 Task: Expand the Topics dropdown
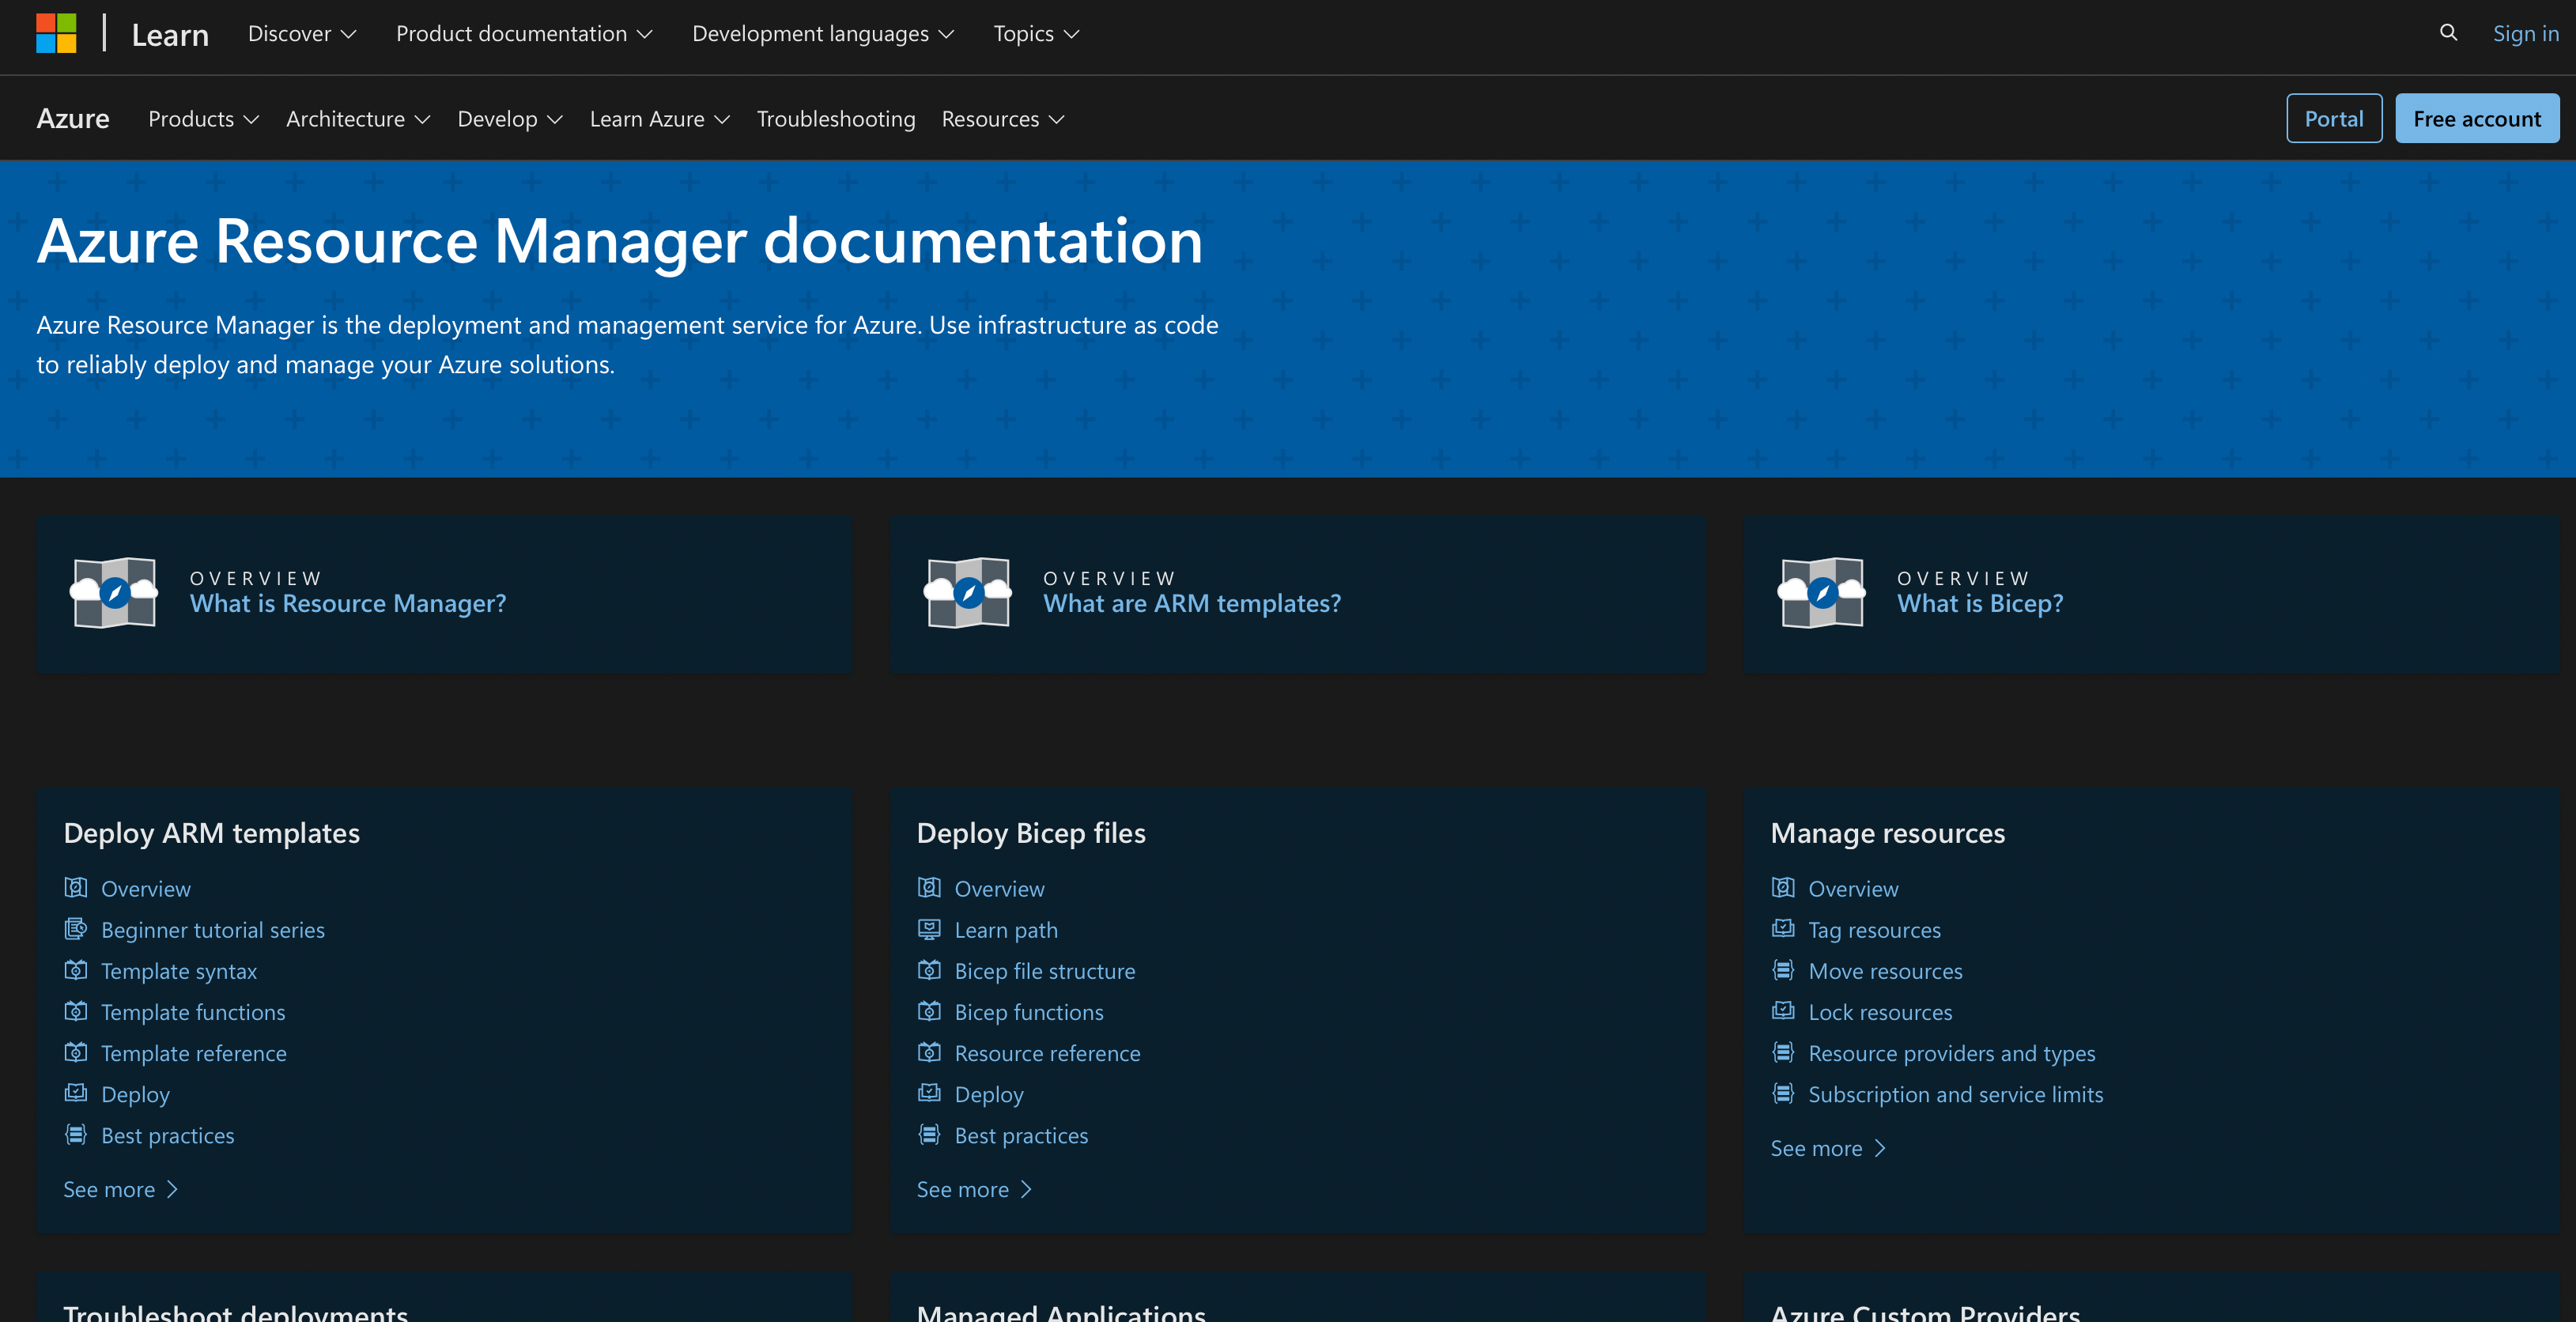[1036, 34]
